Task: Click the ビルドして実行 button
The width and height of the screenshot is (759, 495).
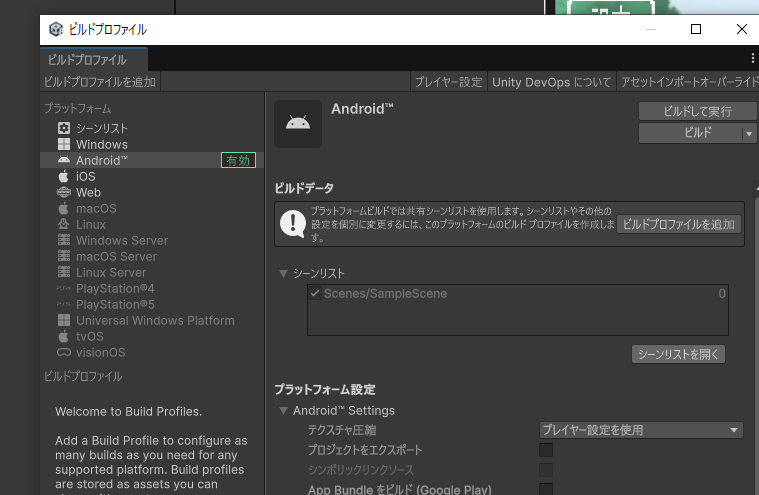Action: 697,111
